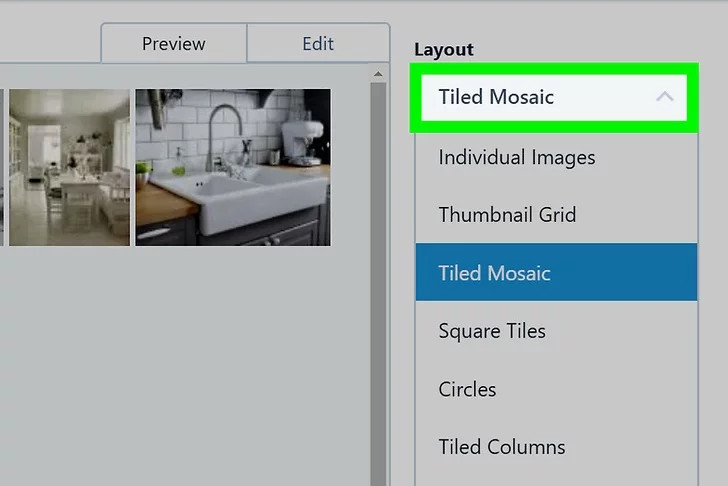Click the scrollbar up arrow in preview
Viewport: 728px width, 486px height.
[x=378, y=74]
